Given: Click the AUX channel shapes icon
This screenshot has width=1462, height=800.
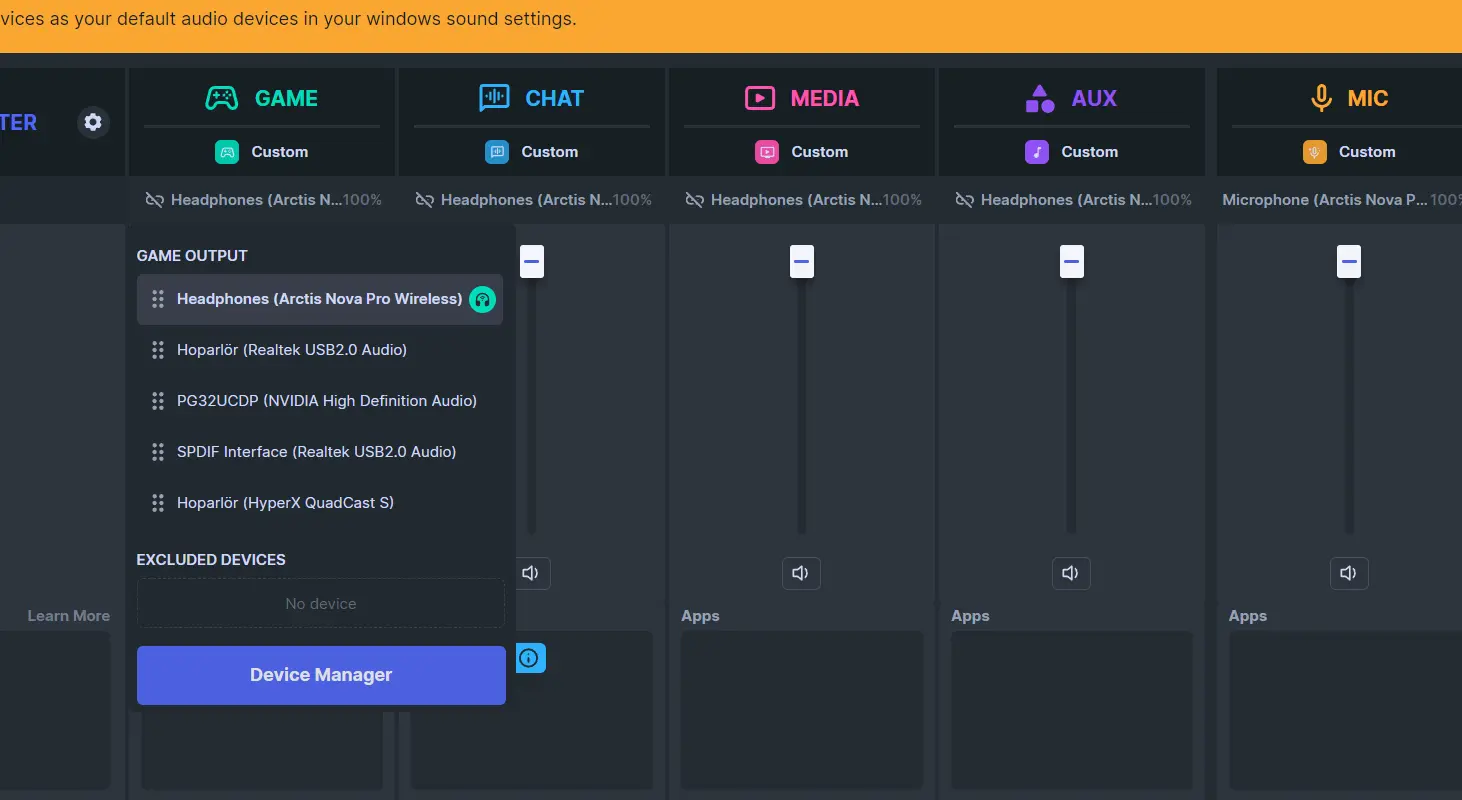Looking at the screenshot, I should tap(1040, 98).
